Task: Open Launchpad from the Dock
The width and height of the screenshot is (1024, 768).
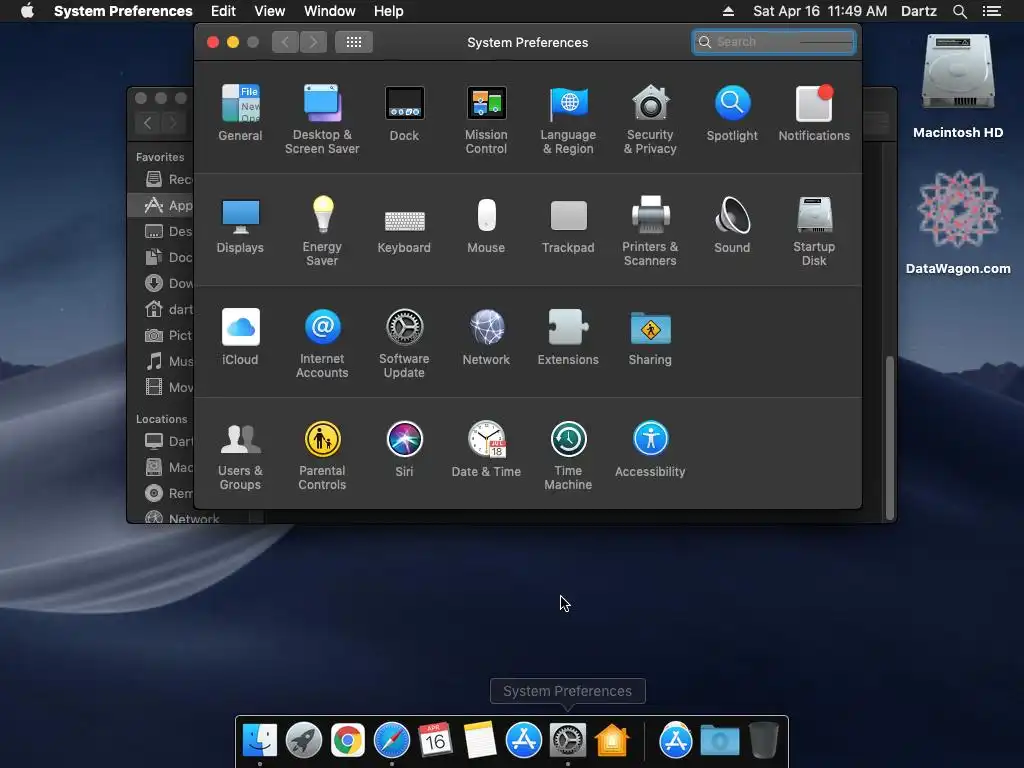Action: pos(304,741)
